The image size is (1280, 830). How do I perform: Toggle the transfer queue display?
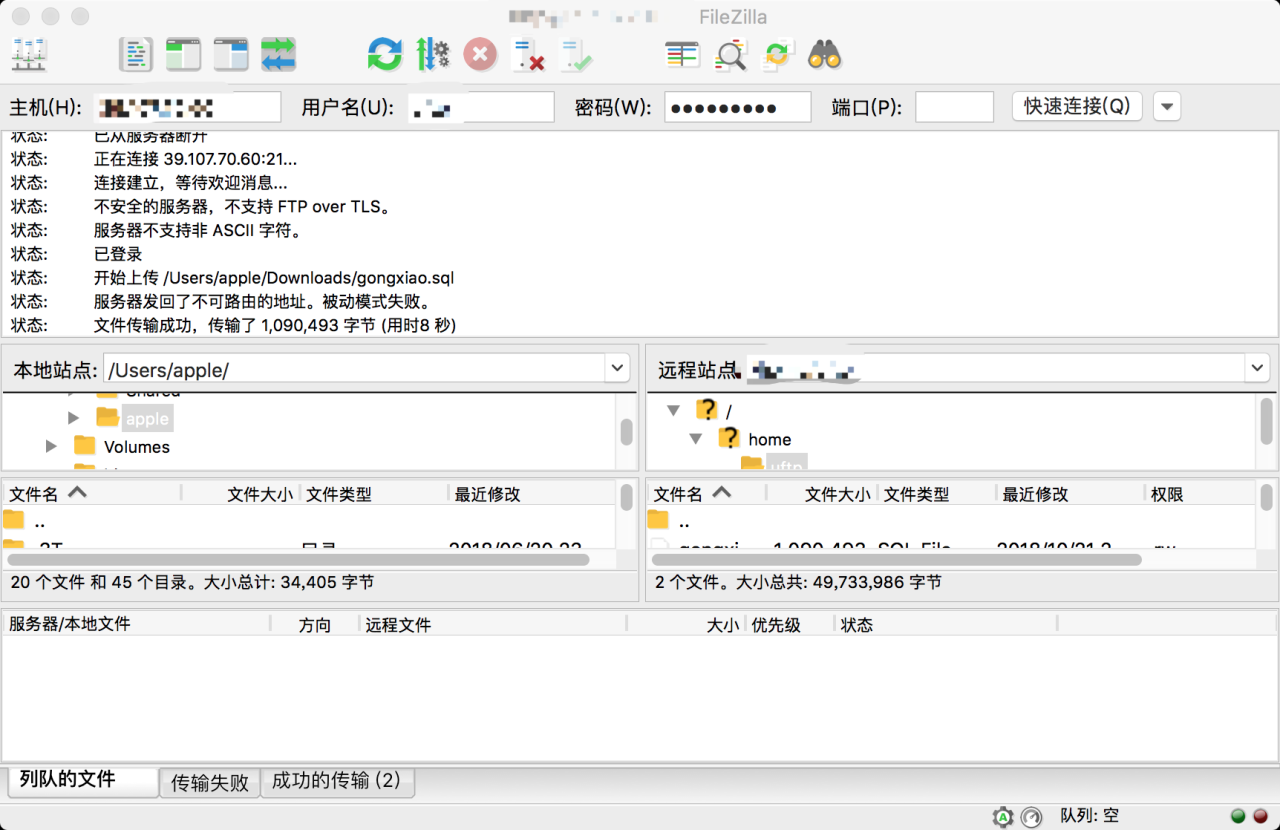[278, 54]
